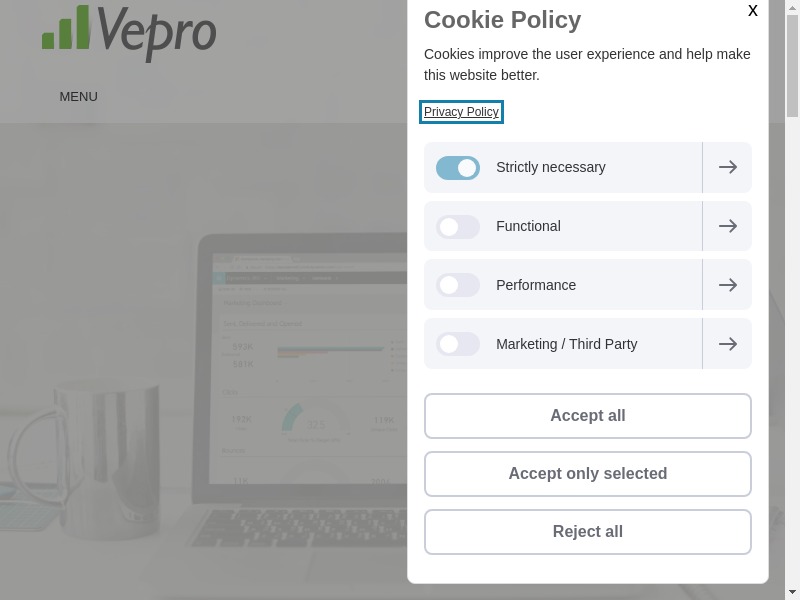
Task: Enable the Performance cookies switch
Action: tap(458, 285)
